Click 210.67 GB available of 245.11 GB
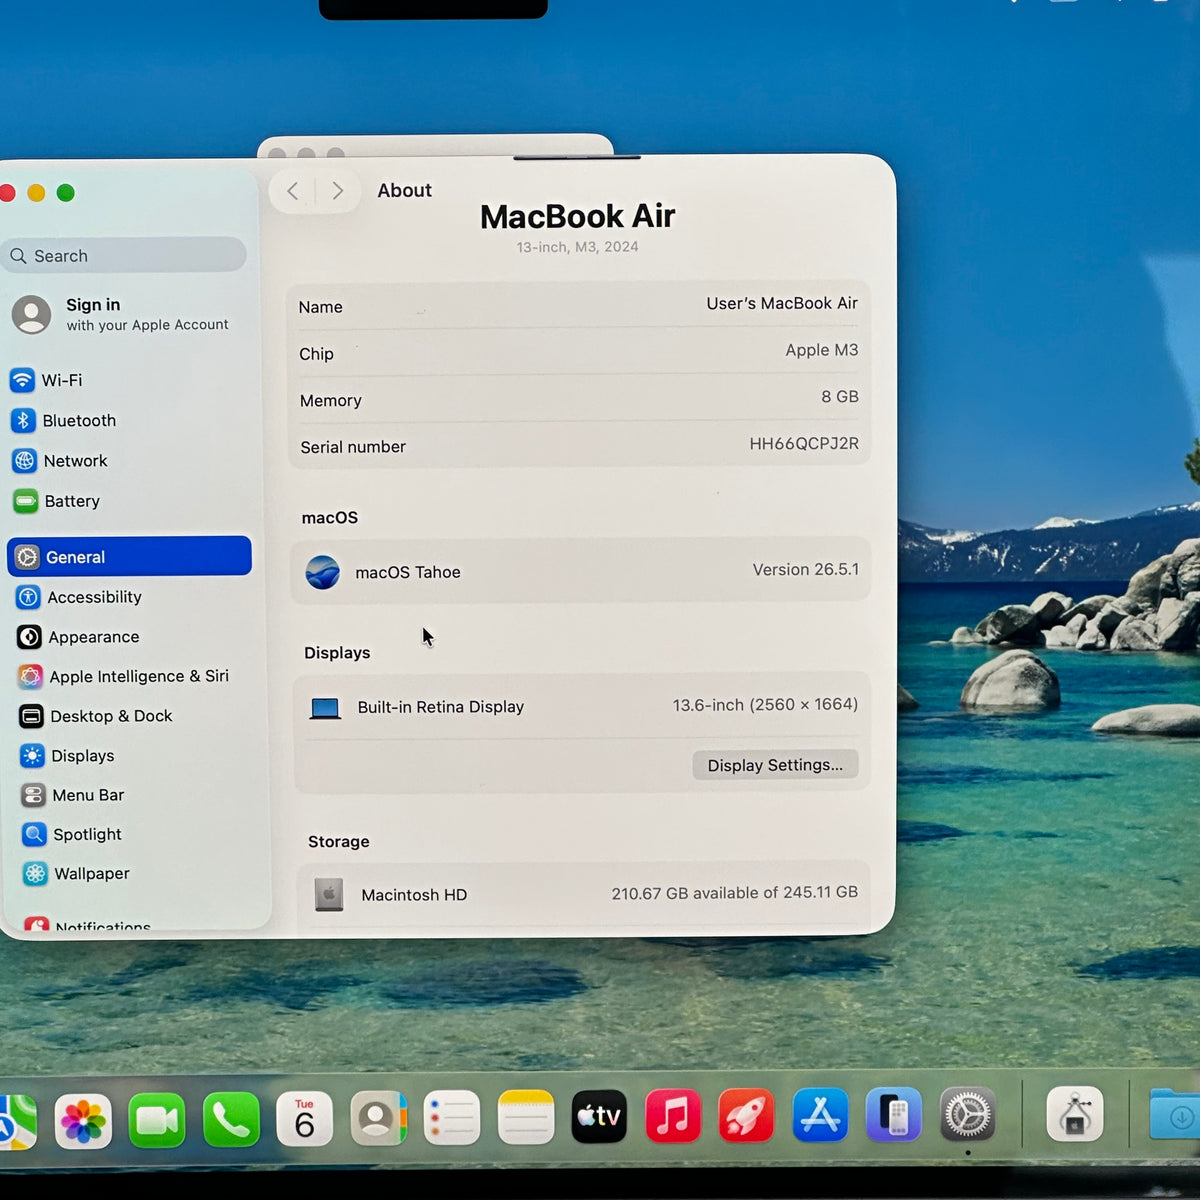The width and height of the screenshot is (1200, 1200). (735, 892)
